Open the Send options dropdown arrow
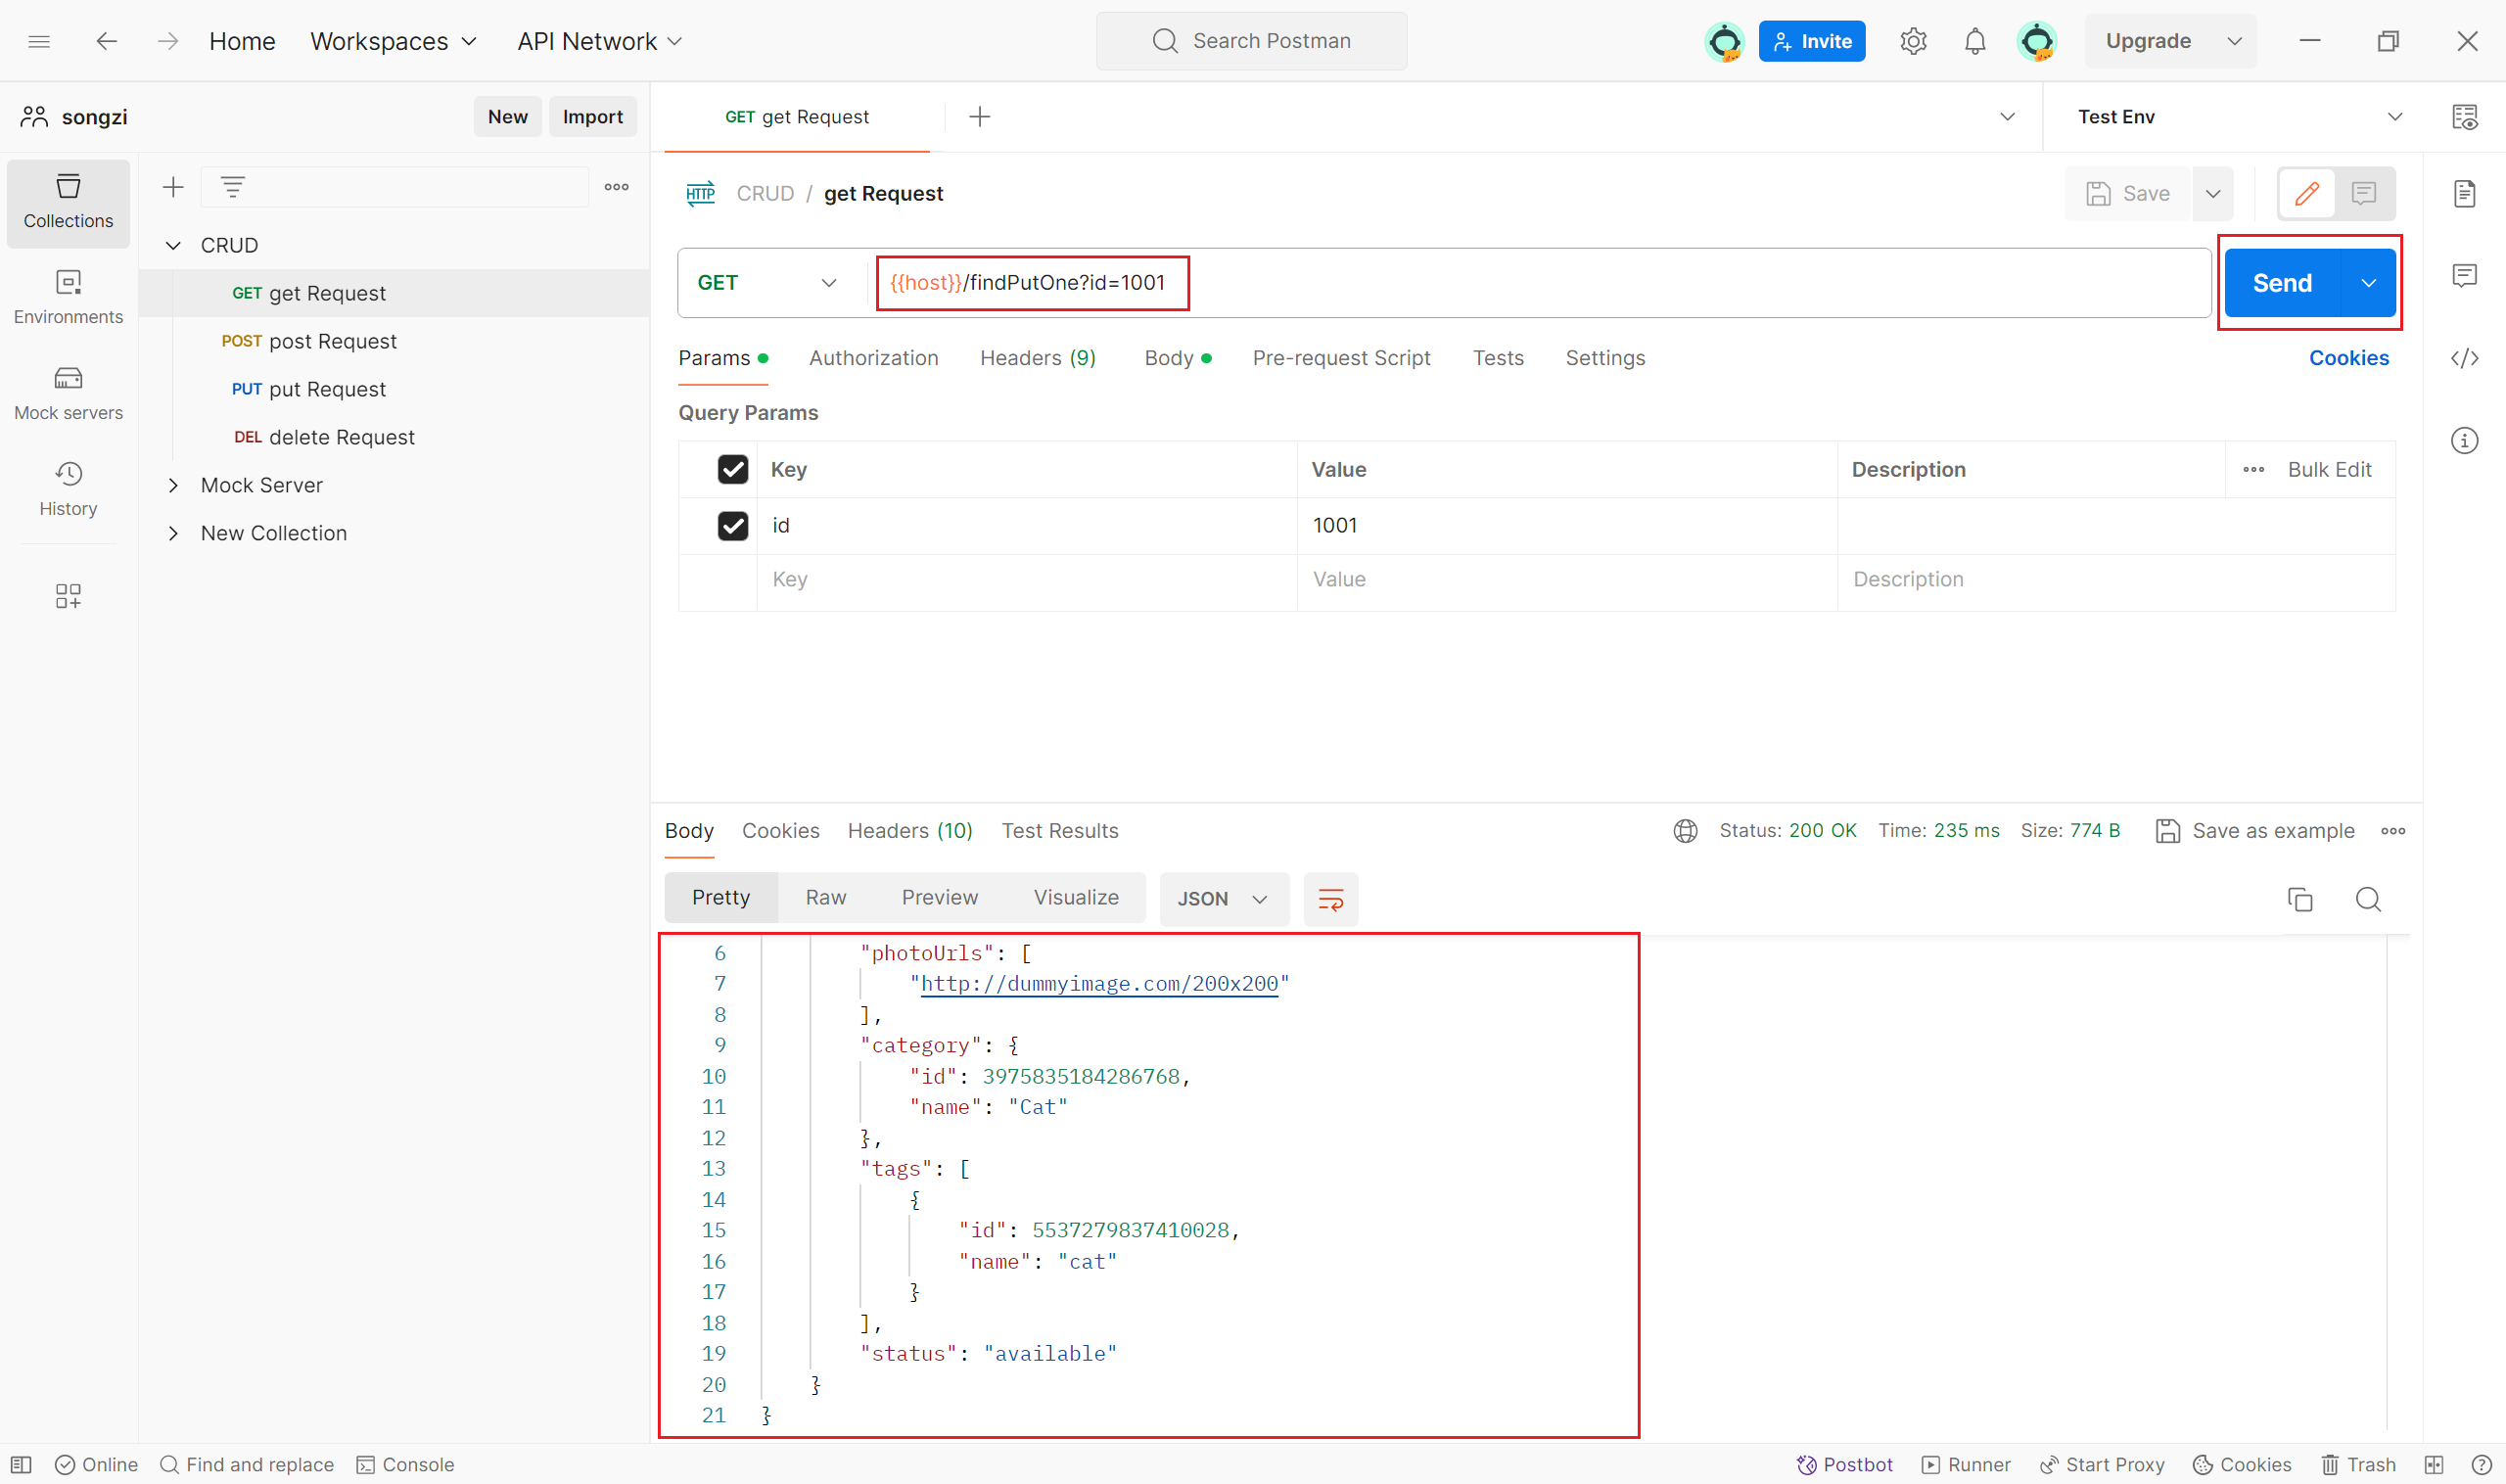Image resolution: width=2506 pixels, height=1484 pixels. click(2368, 283)
